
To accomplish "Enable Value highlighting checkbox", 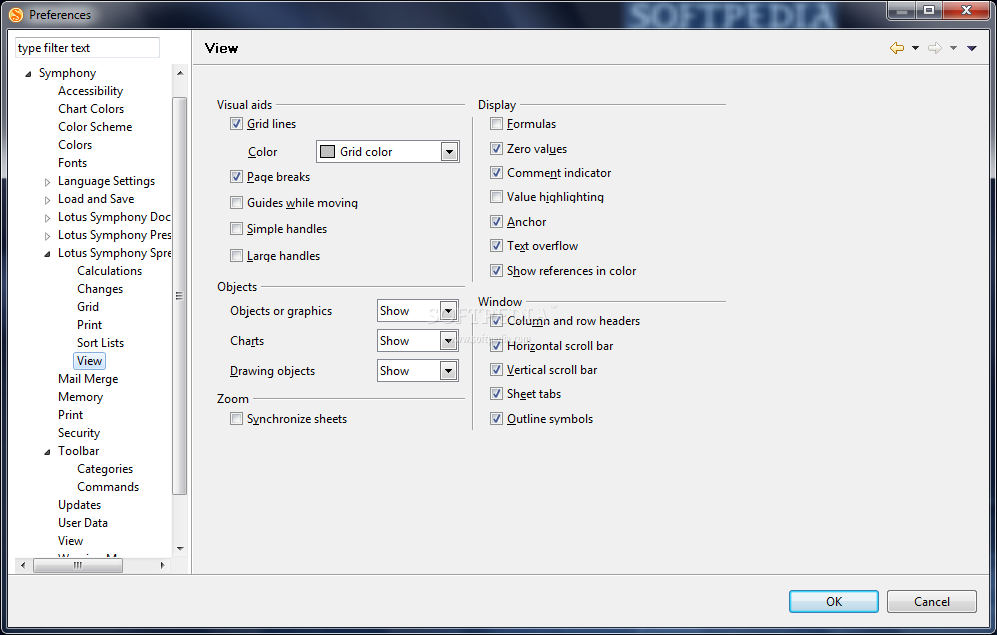I will point(497,197).
